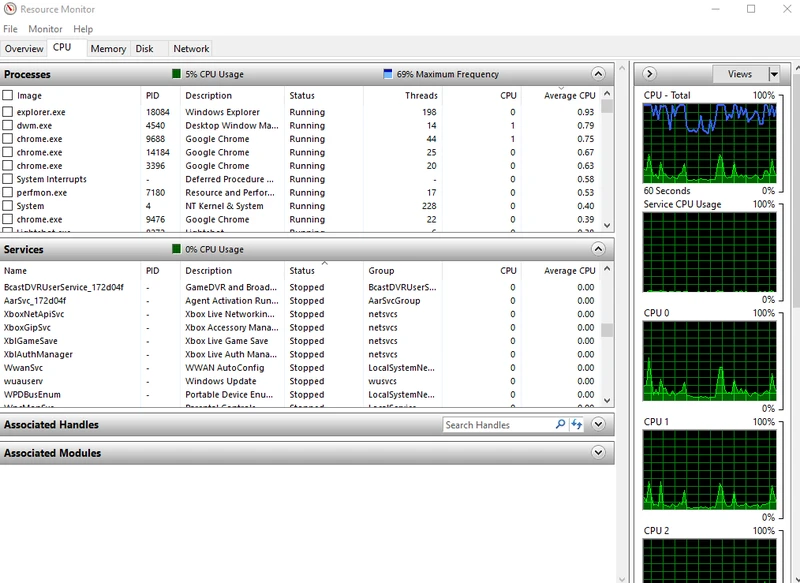Open the Views dropdown arrow

774,74
